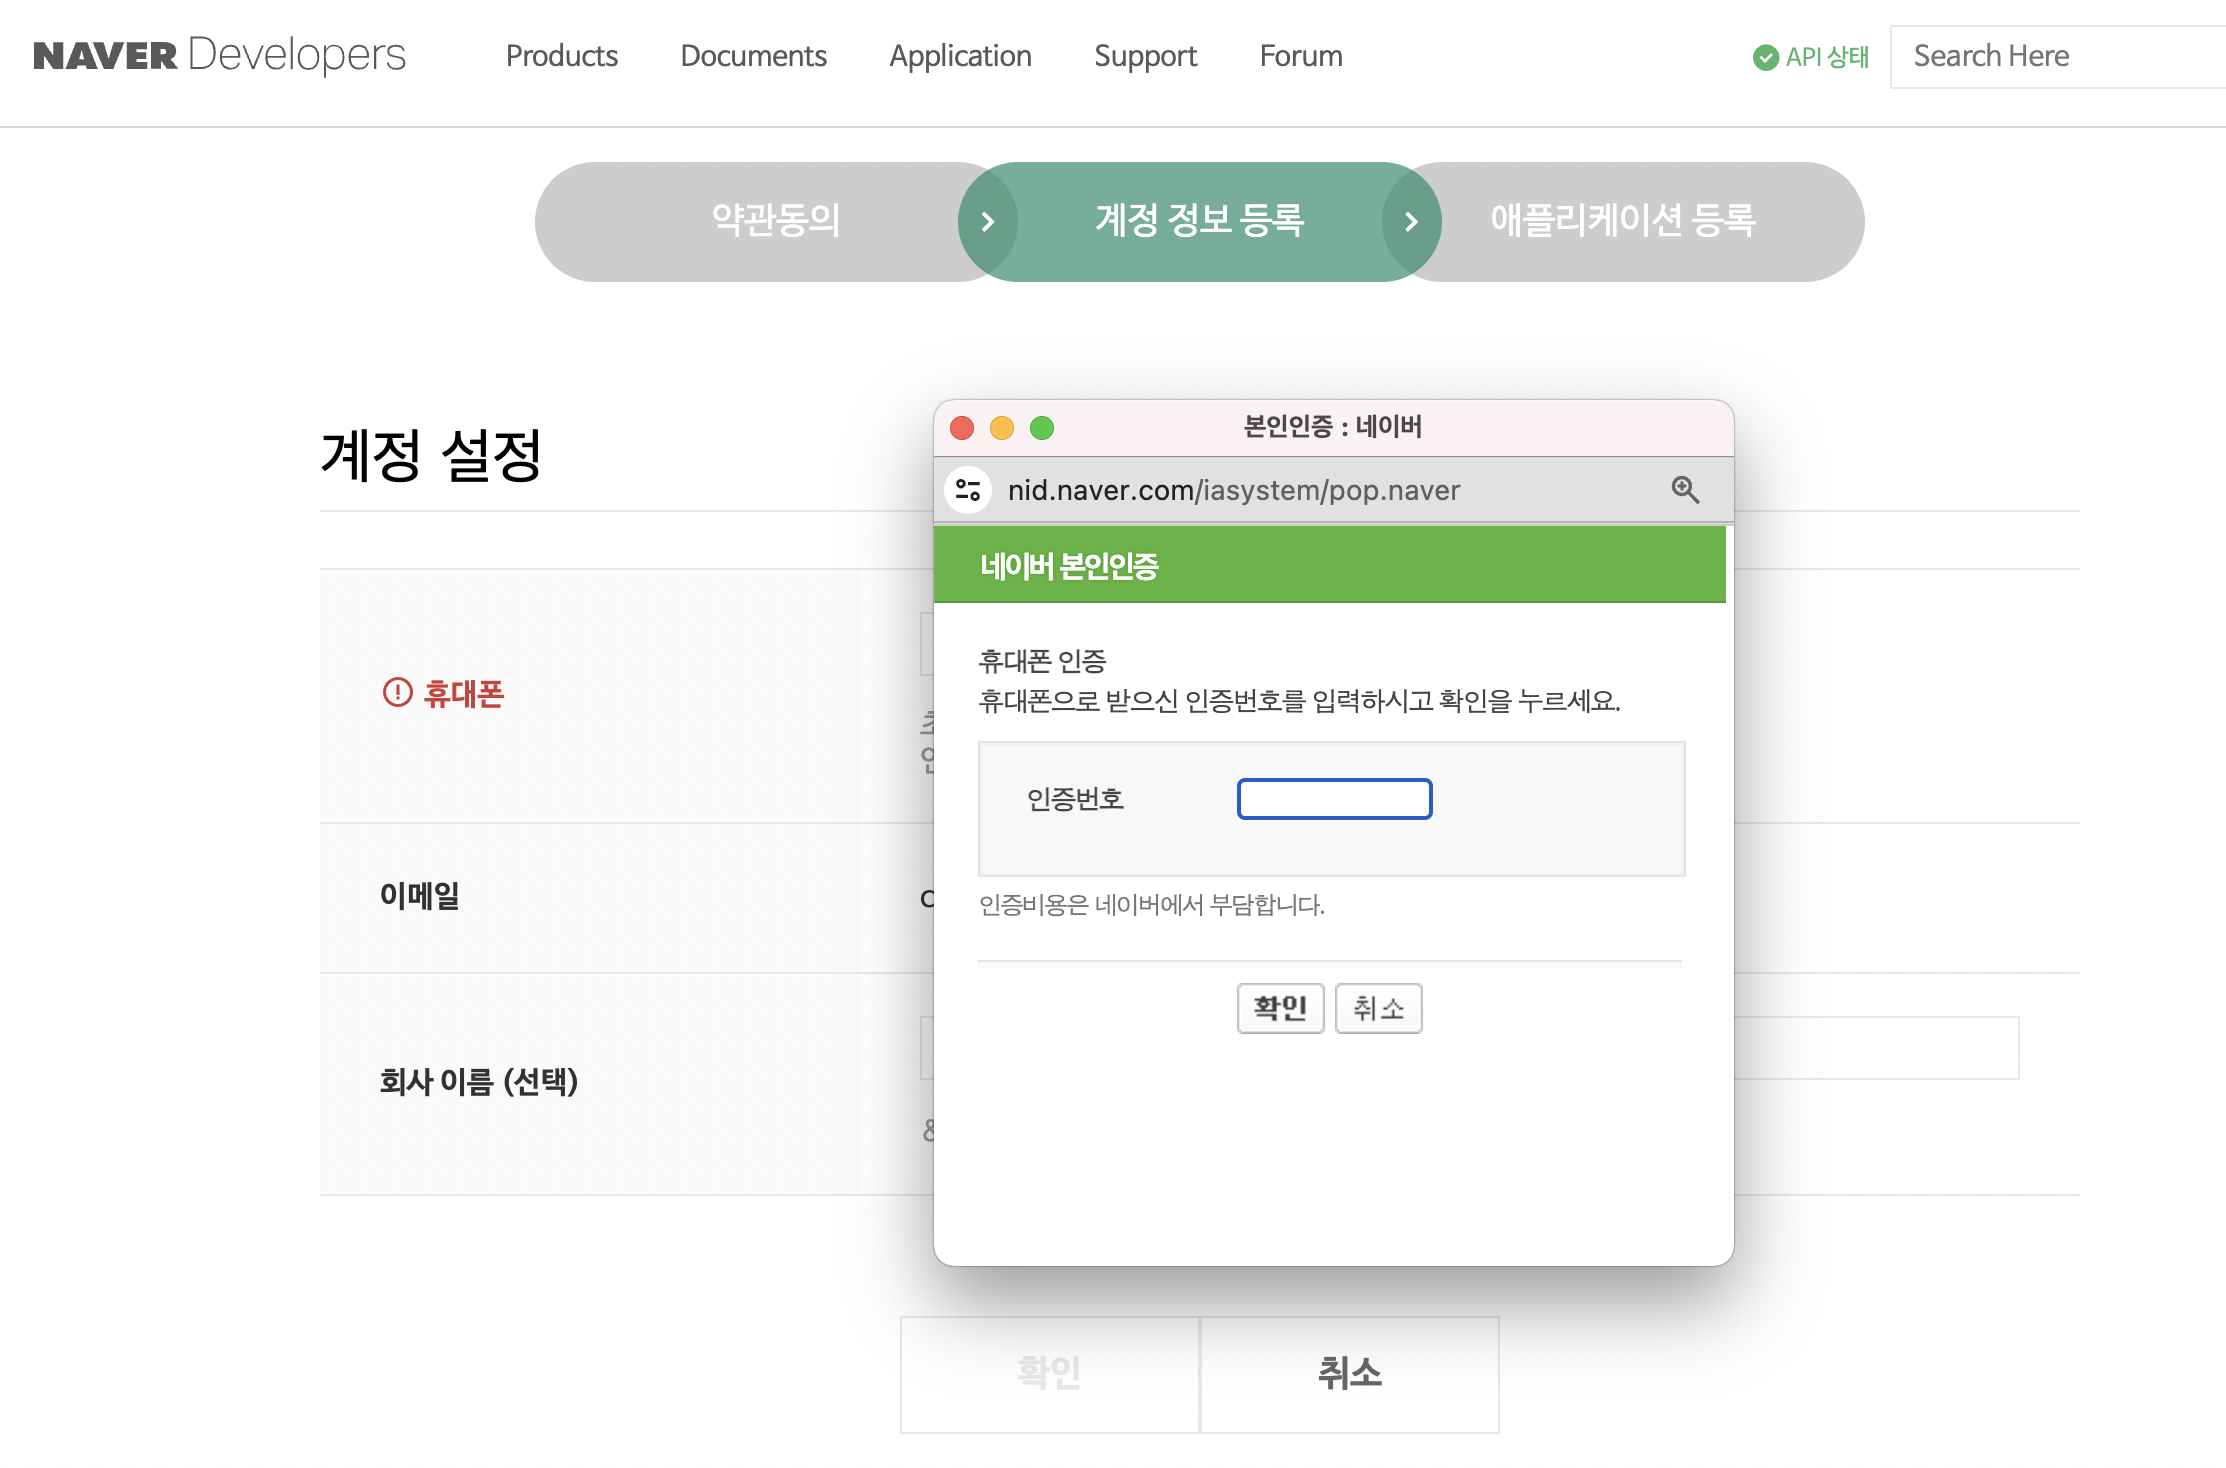Click the disabled 확인 button at page bottom
Viewport: 2226px width, 1468px height.
point(1049,1374)
